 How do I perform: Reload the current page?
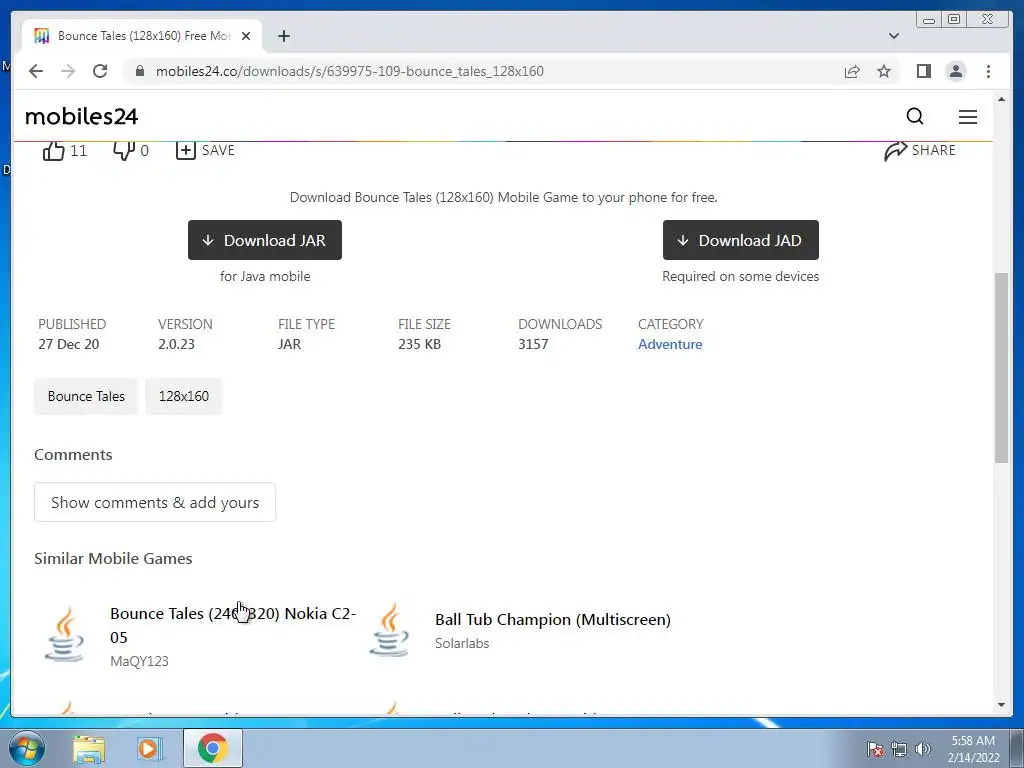point(100,71)
